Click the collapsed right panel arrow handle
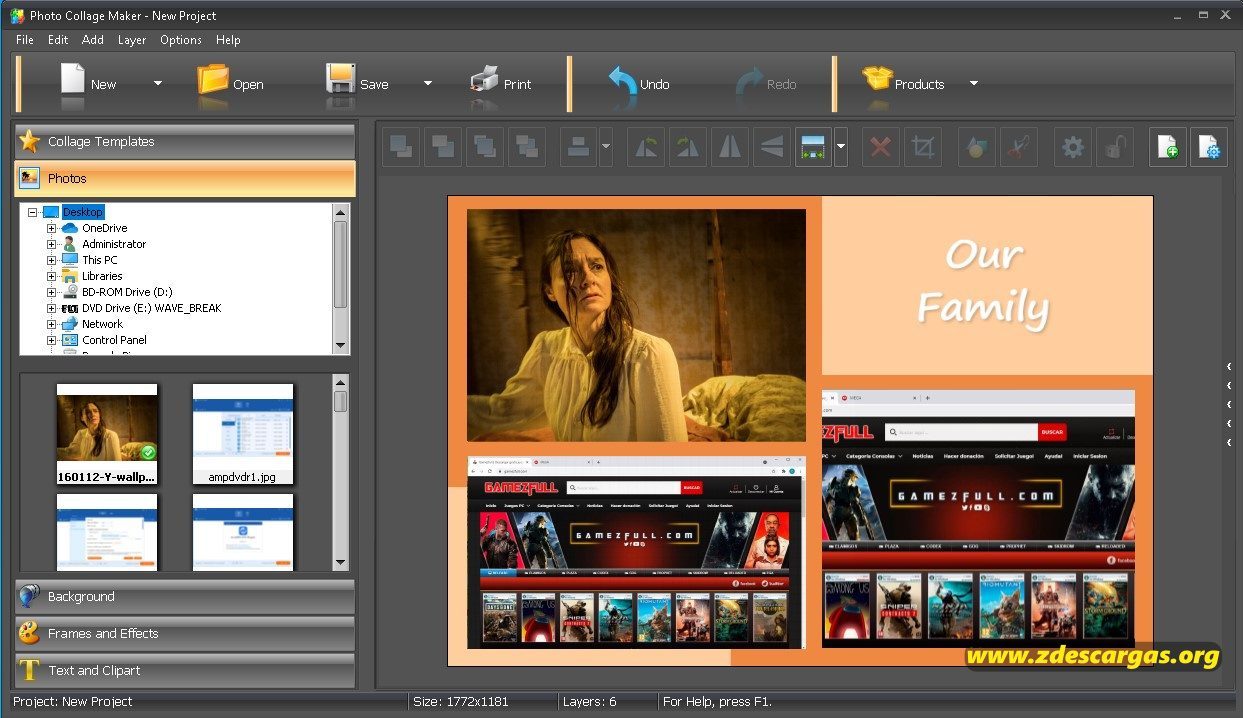The height and width of the screenshot is (718, 1243). coord(1231,405)
